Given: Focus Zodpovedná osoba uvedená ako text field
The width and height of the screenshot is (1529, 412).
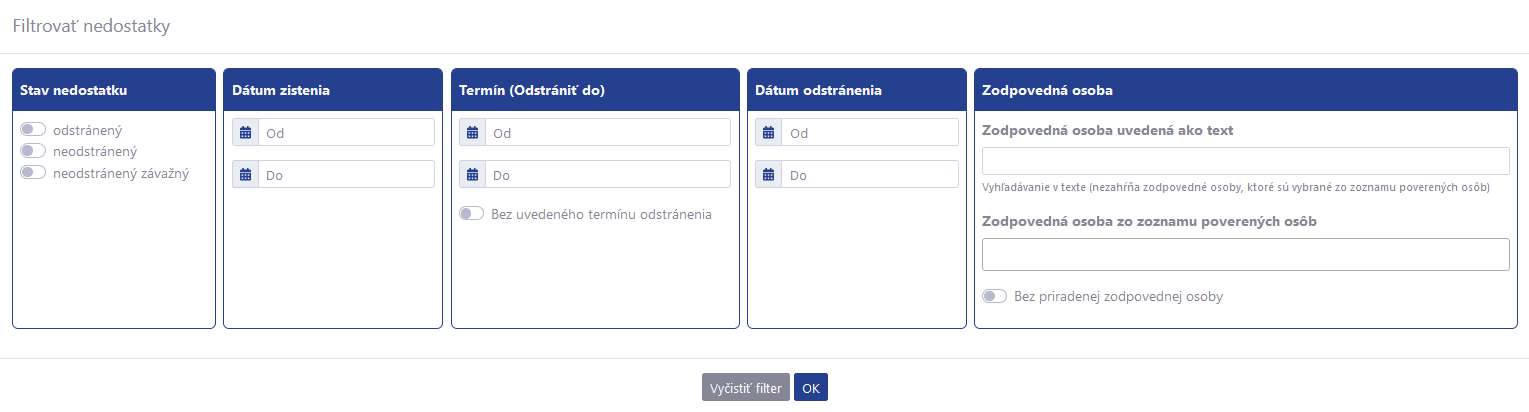Looking at the screenshot, I should point(1246,161).
